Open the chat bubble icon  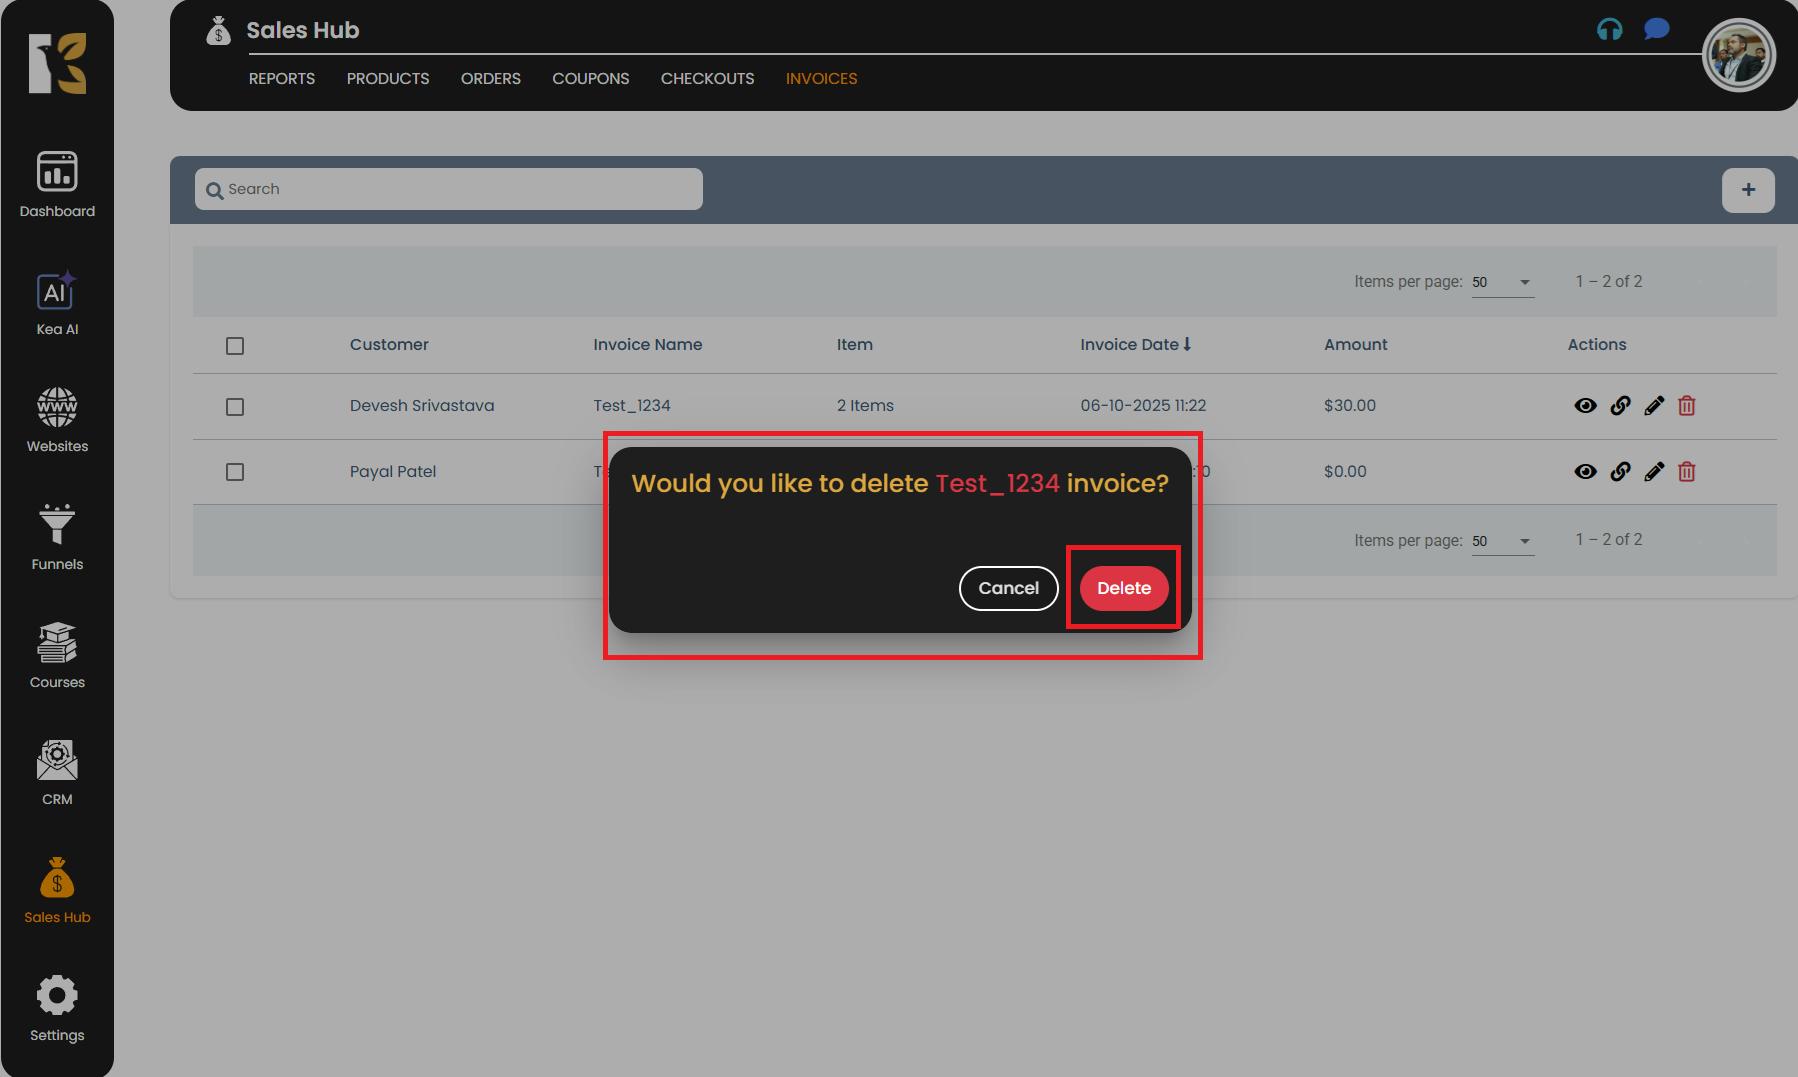tap(1656, 30)
